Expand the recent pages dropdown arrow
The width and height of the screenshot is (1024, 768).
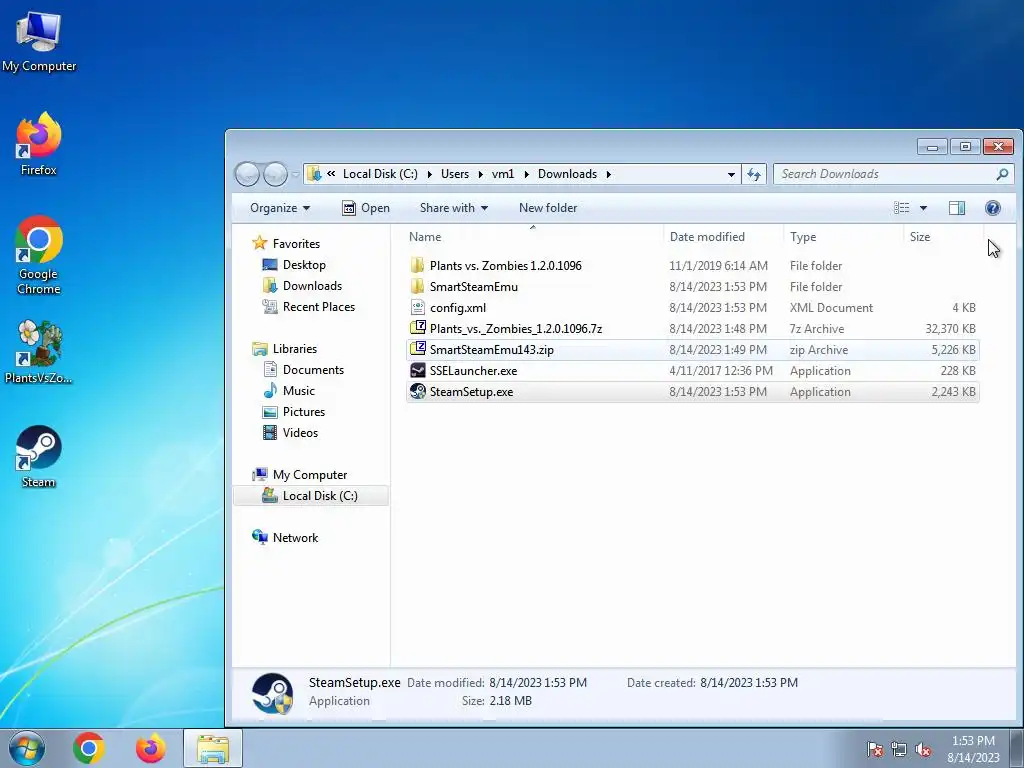(x=295, y=174)
